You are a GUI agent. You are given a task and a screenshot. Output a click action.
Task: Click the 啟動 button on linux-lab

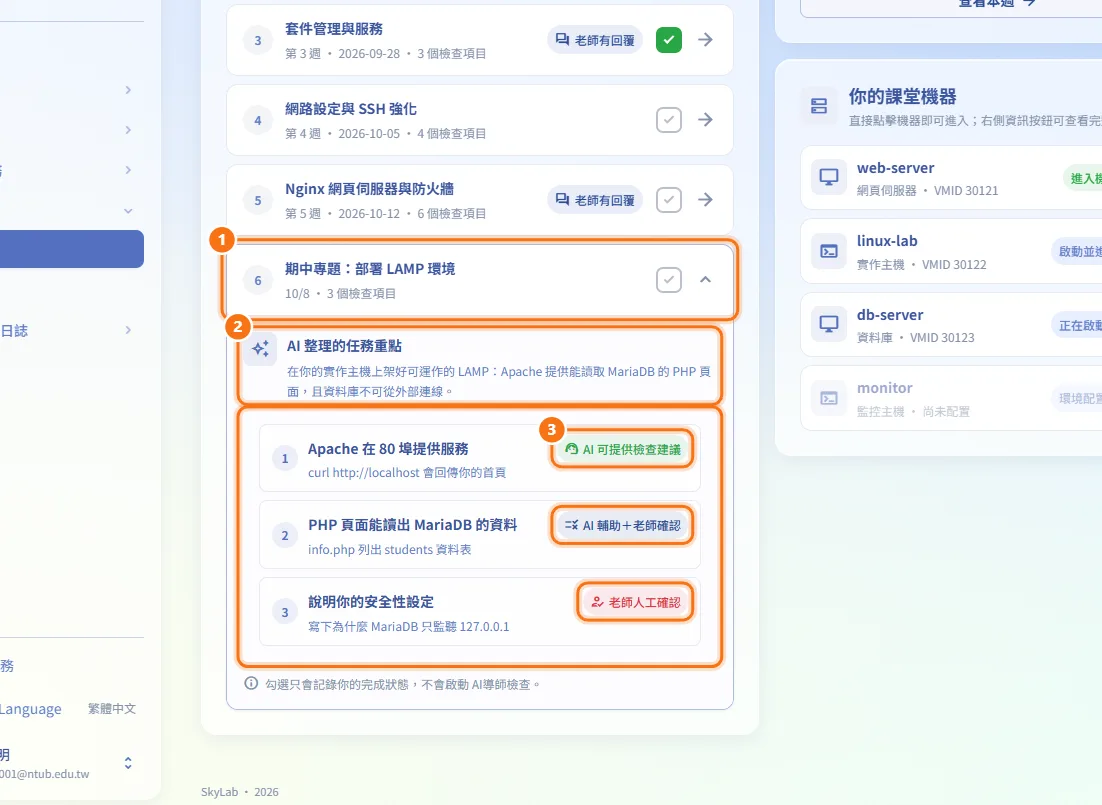(1077, 252)
